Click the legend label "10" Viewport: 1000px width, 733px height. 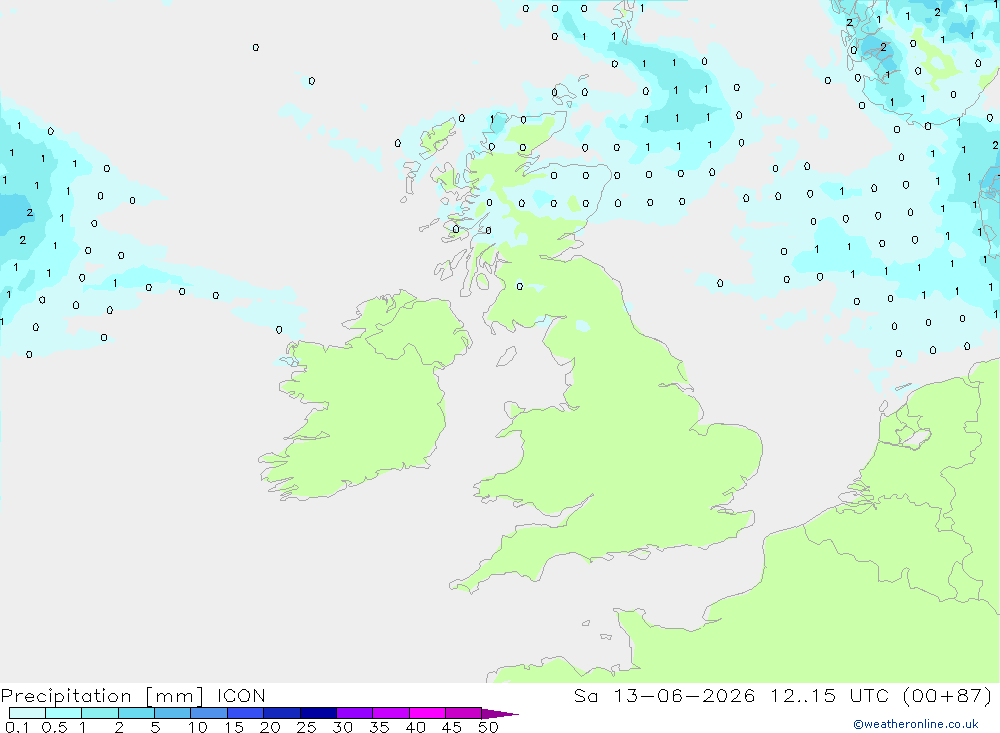[x=197, y=727]
